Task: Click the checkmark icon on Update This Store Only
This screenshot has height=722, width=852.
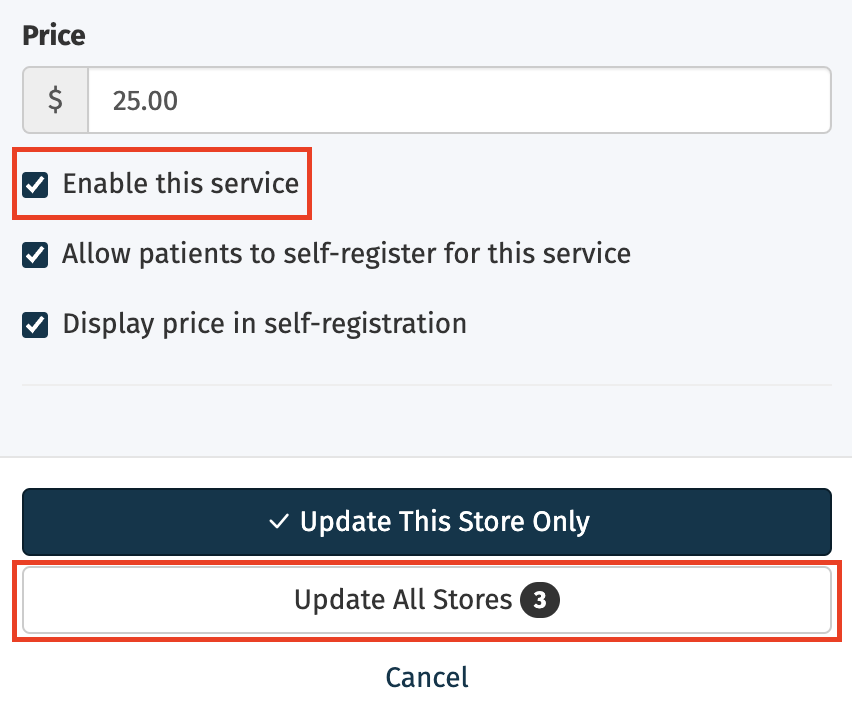Action: tap(279, 522)
